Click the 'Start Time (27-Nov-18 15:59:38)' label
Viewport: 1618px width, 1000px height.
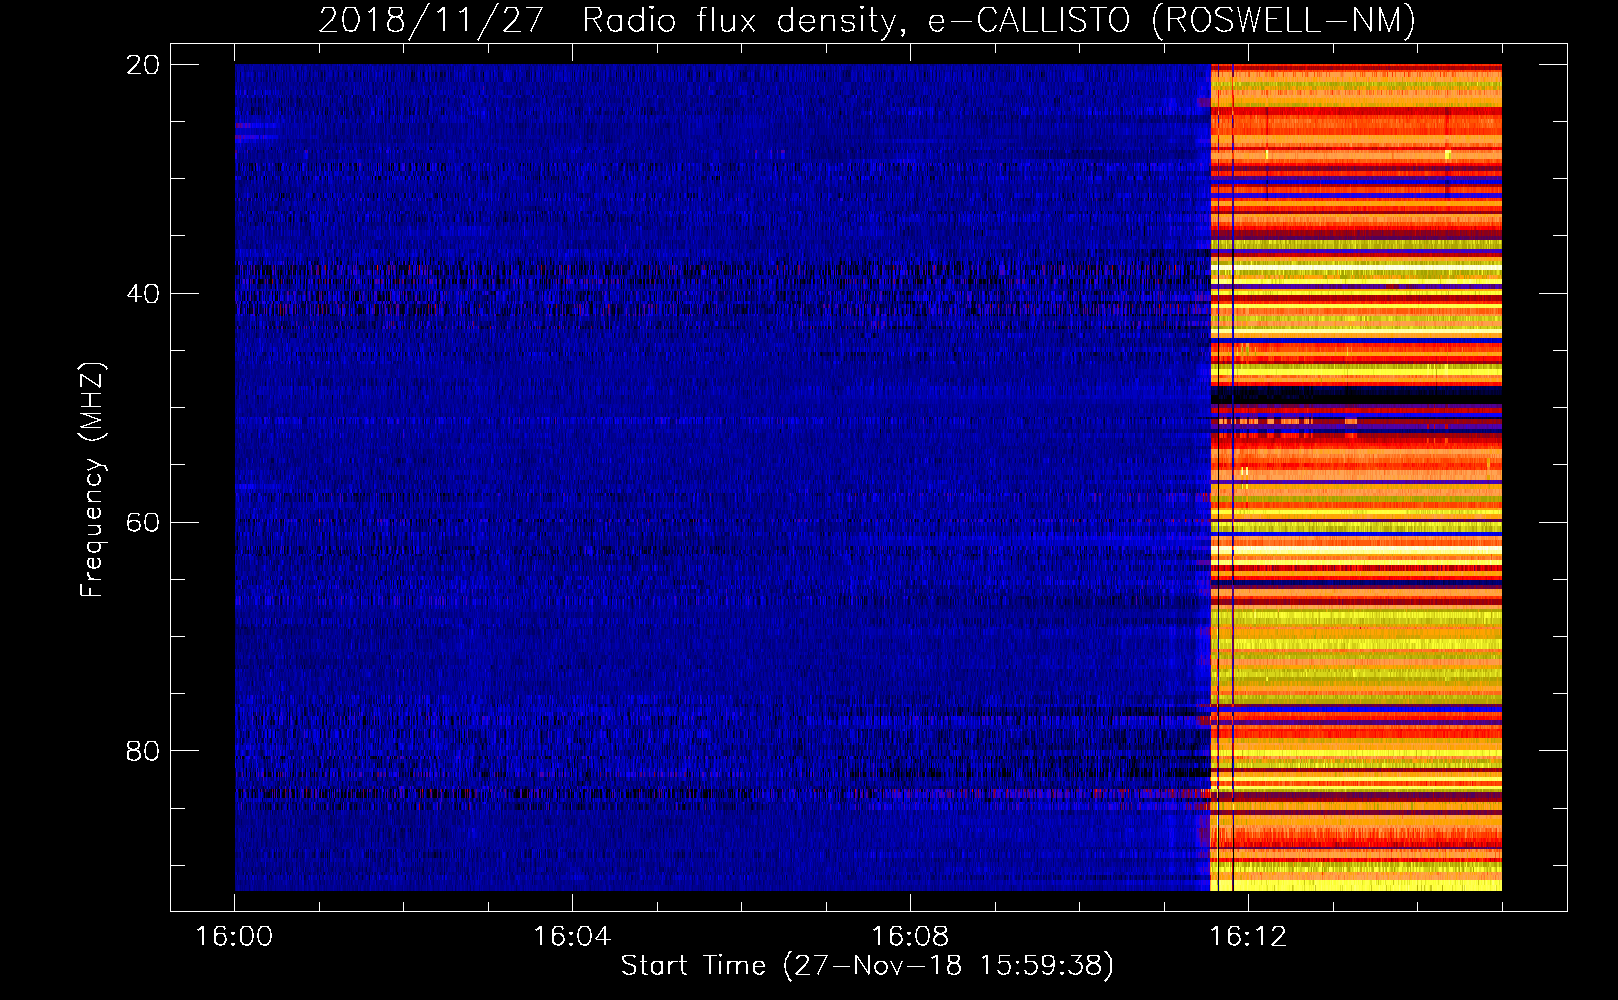(x=867, y=966)
